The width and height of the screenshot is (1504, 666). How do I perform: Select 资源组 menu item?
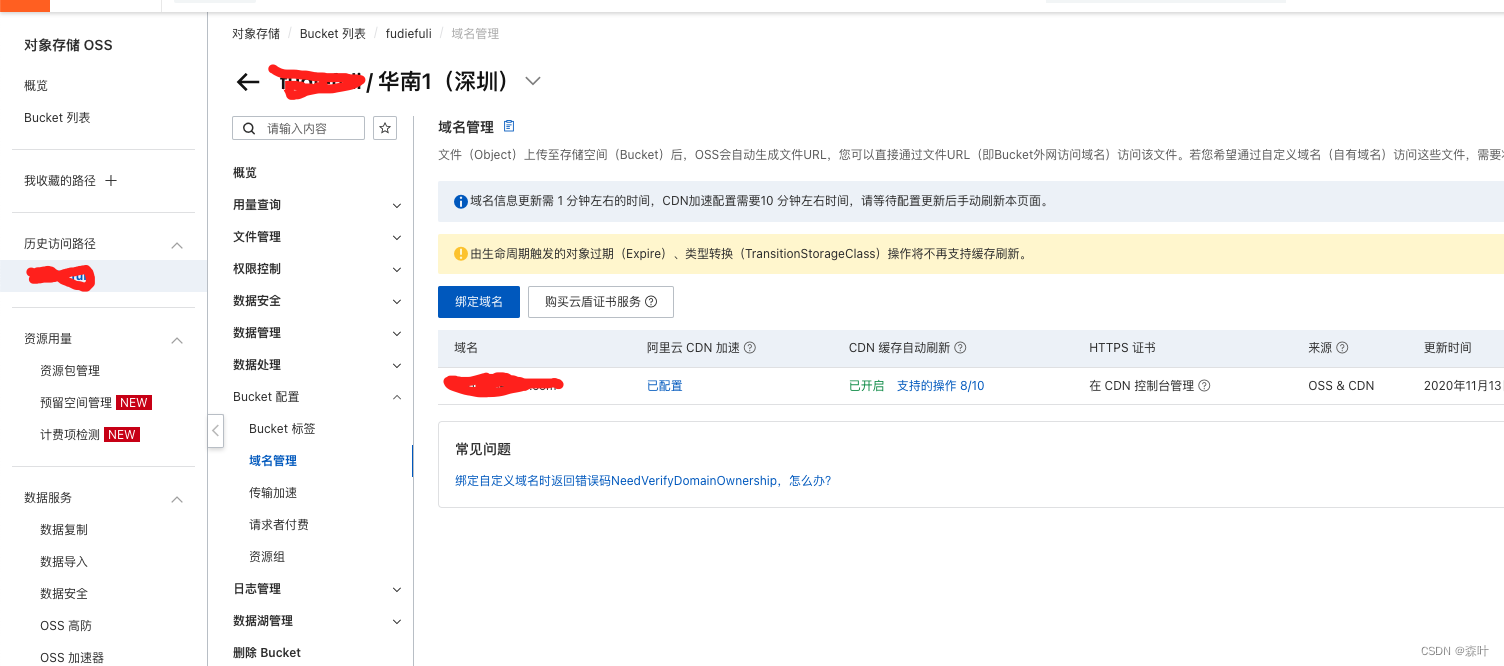point(267,557)
